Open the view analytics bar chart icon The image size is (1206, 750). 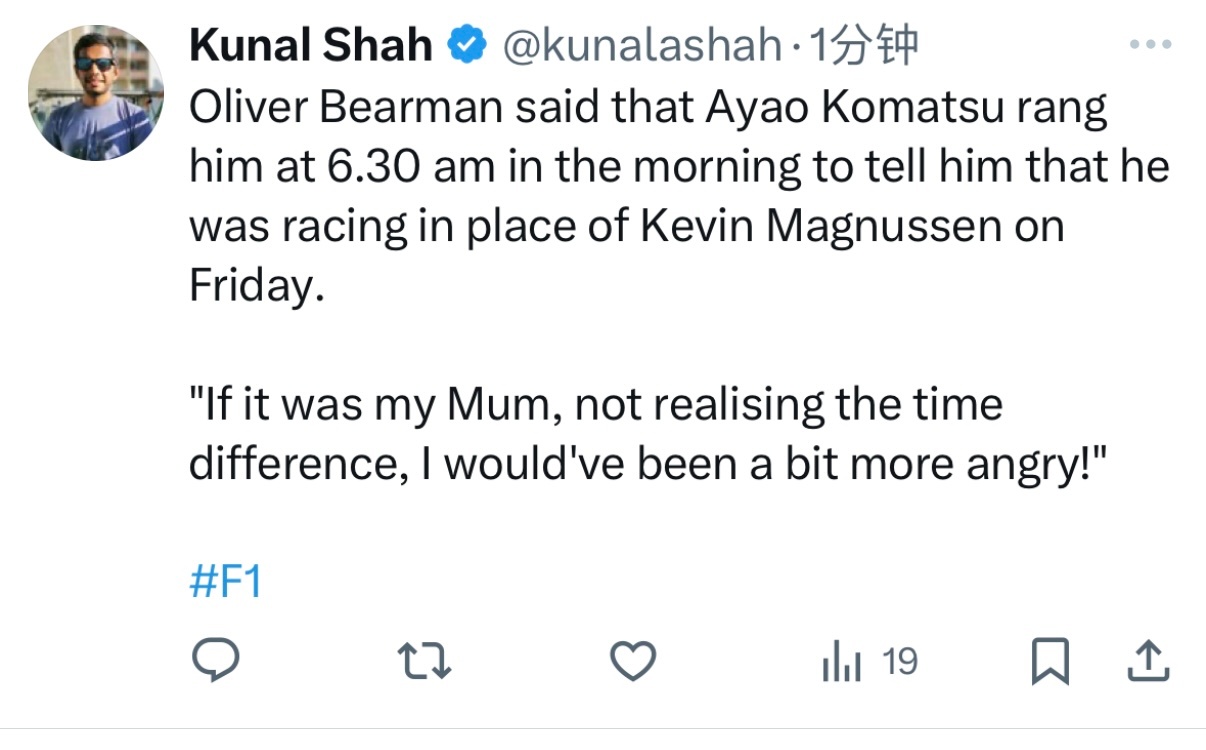click(841, 663)
